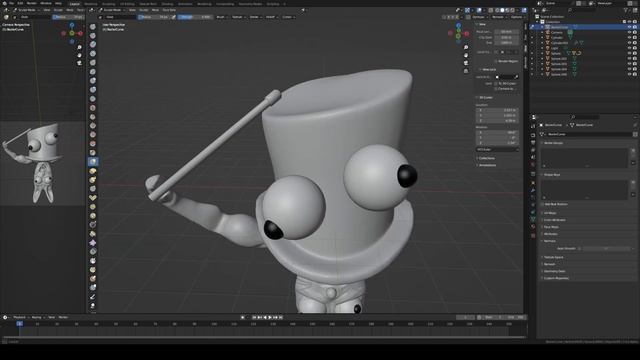
Task: Open the Brush settings dropdown
Action: [x=221, y=17]
